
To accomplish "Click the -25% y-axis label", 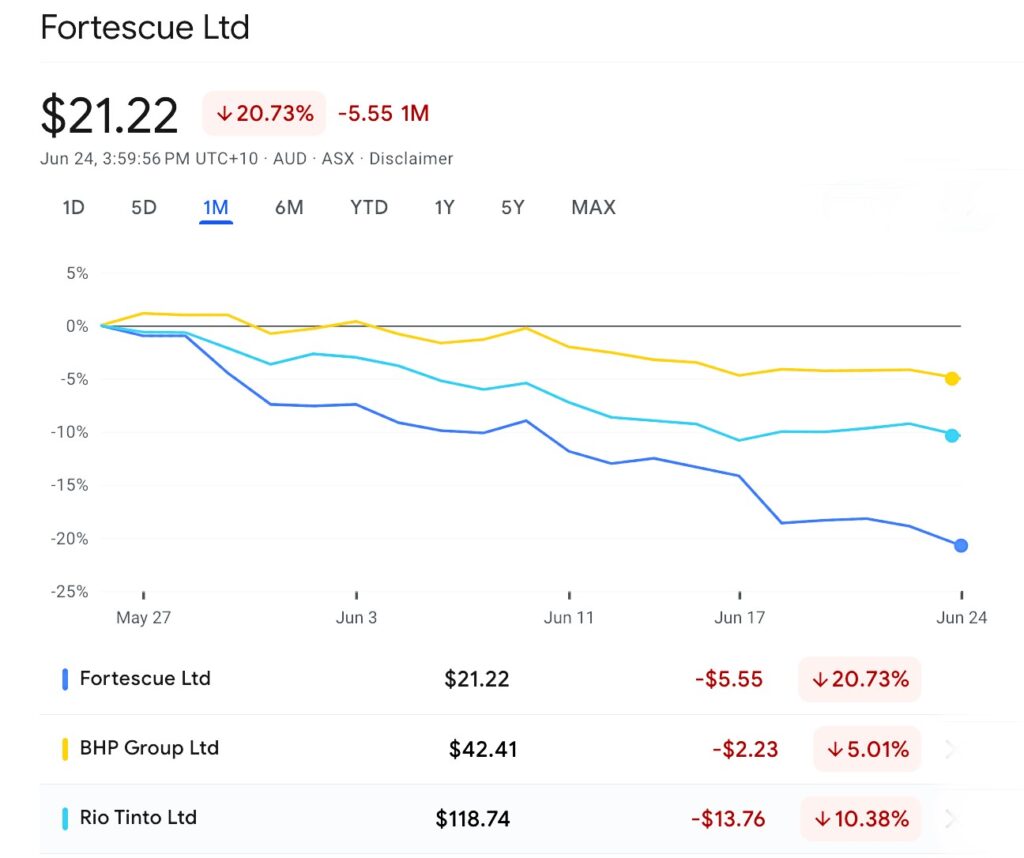I will [70, 592].
